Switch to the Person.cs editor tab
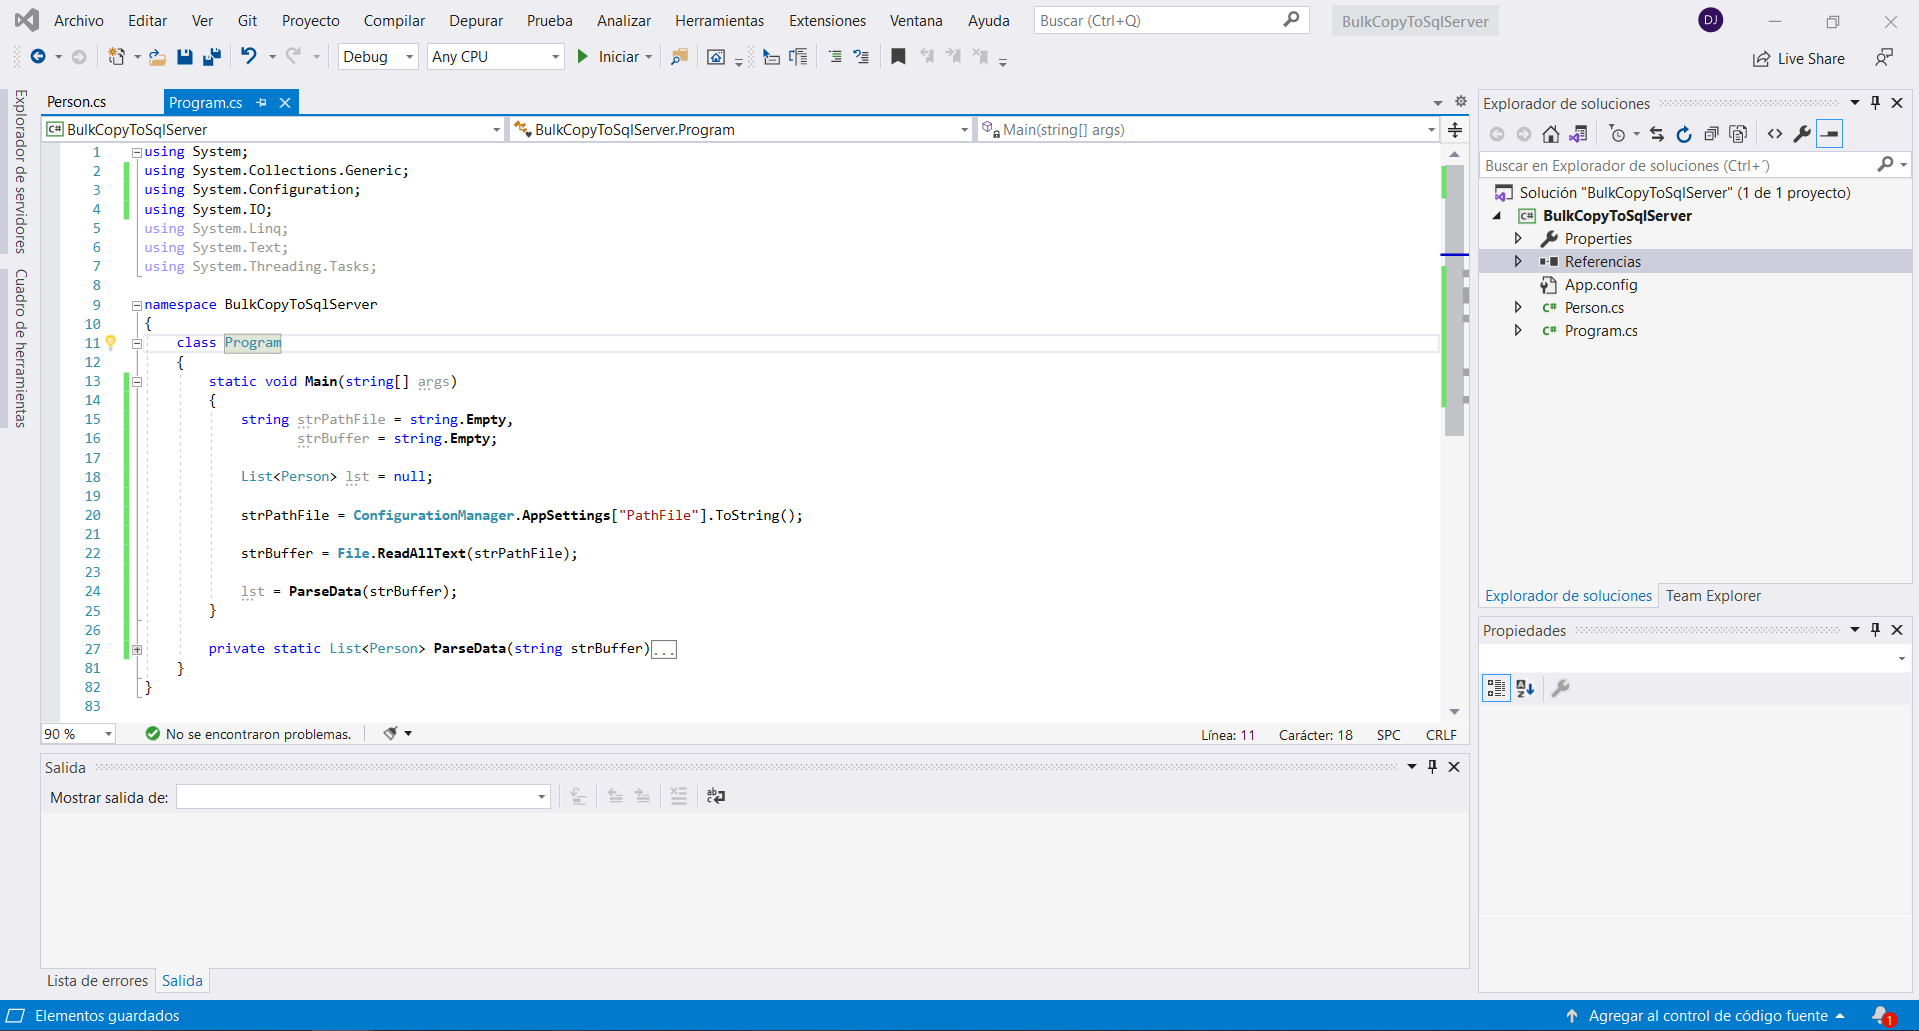 (77, 102)
